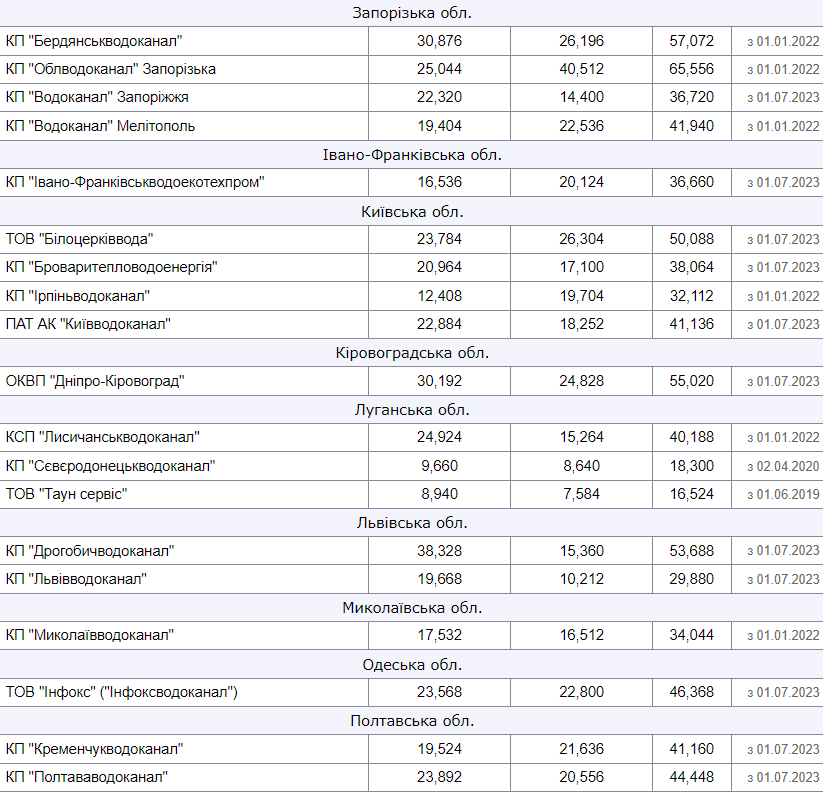This screenshot has height=792, width=823.
Task: Select the КП "Львівводоканал" name cell
Action: pyautogui.click(x=76, y=579)
